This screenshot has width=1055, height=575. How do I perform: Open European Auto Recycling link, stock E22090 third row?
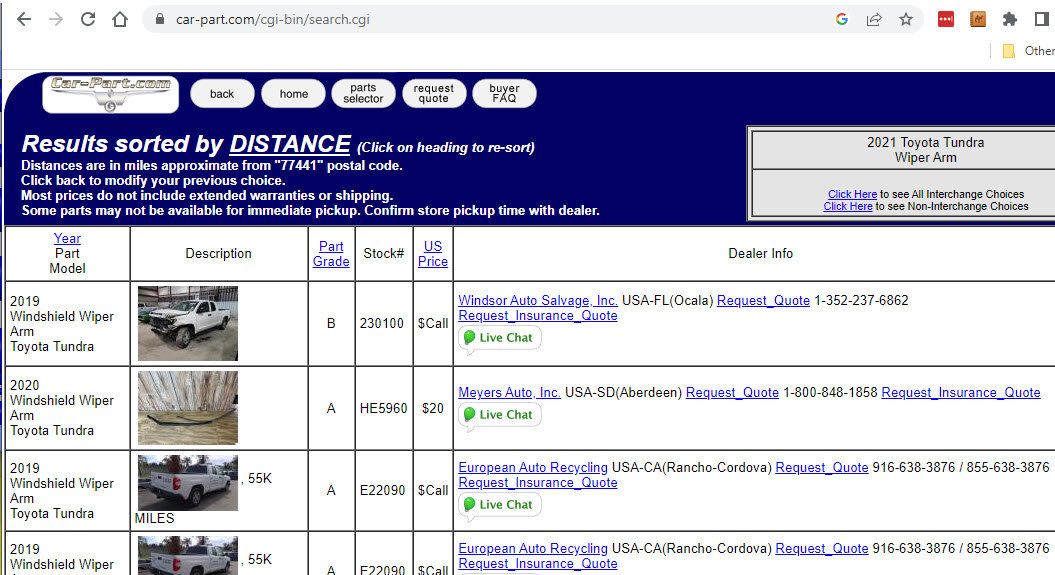tap(533, 467)
